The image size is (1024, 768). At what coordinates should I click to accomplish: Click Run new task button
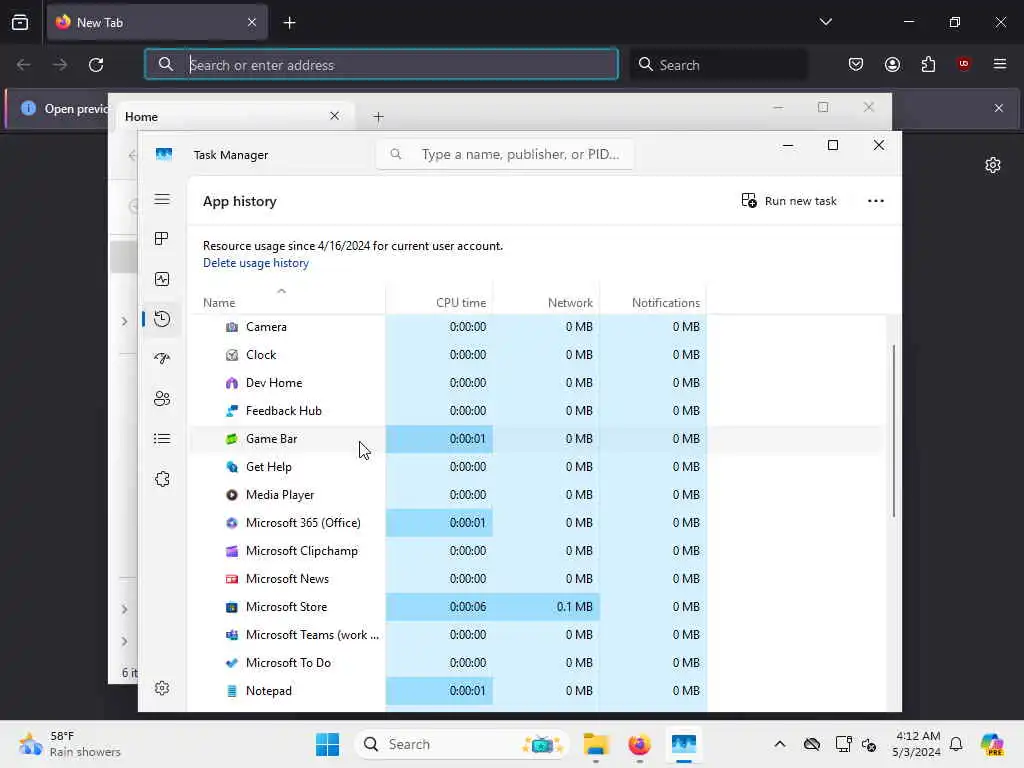pyautogui.click(x=789, y=200)
